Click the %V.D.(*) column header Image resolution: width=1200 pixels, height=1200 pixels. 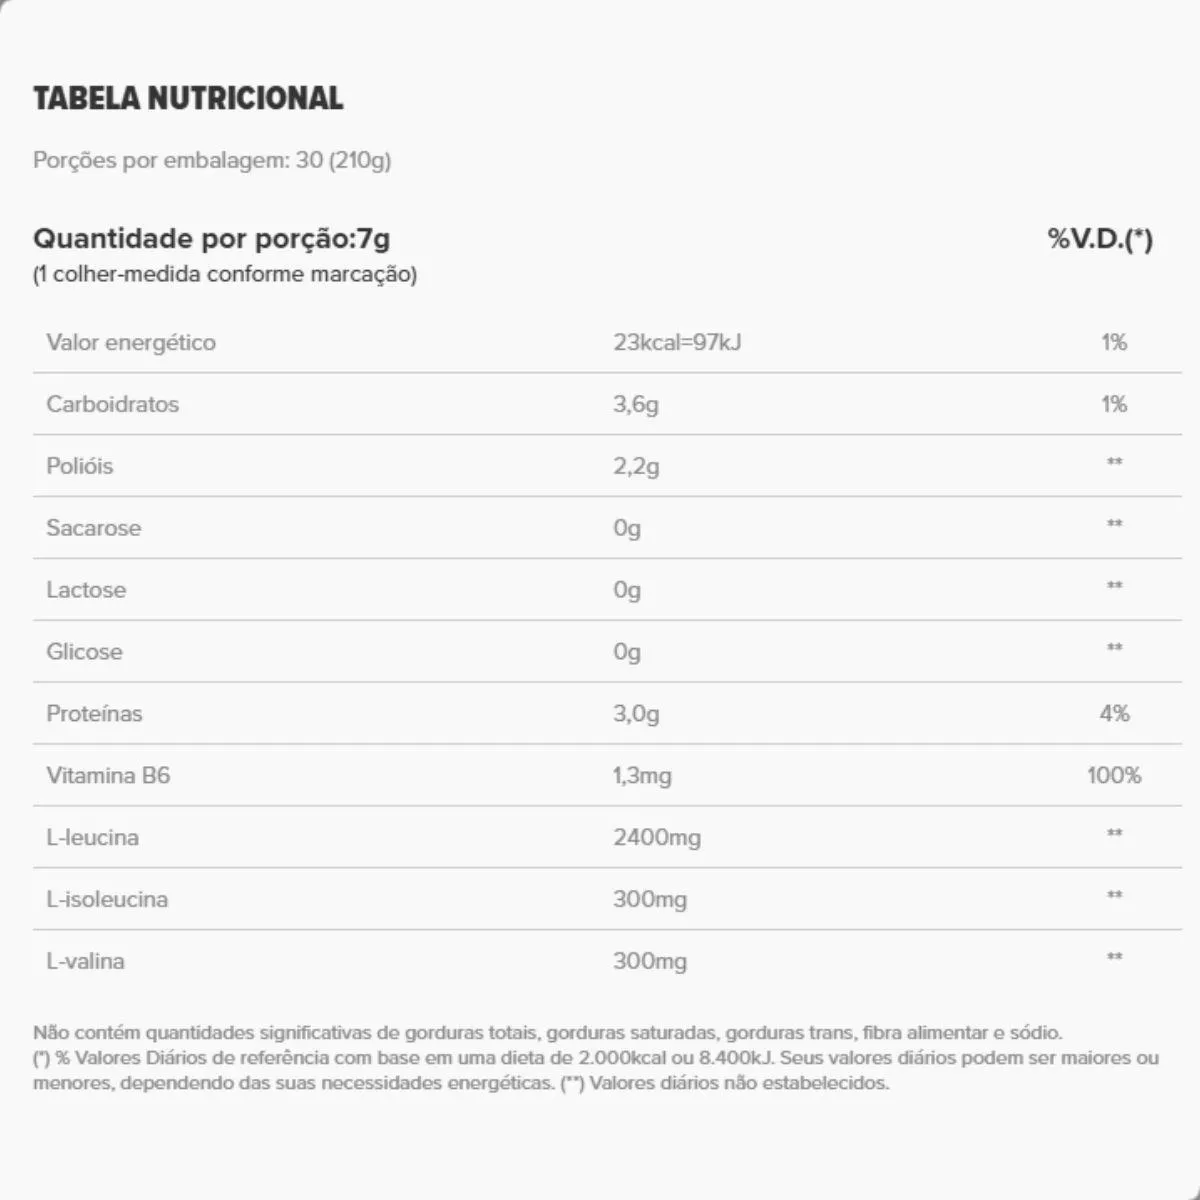1100,239
